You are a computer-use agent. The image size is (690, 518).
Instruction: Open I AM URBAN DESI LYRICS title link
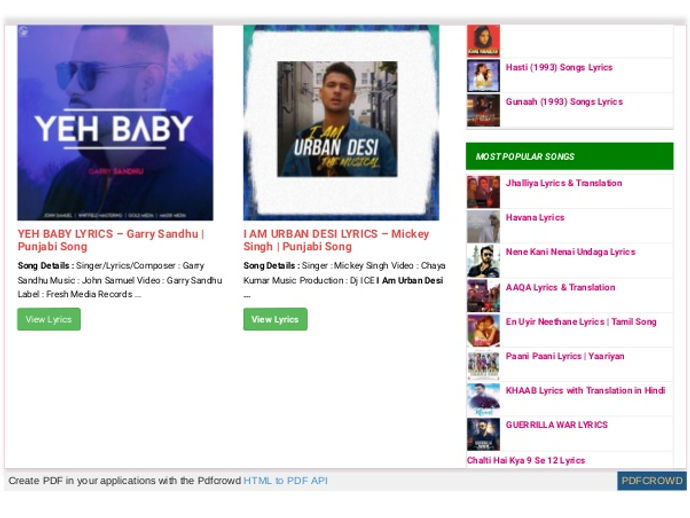tap(336, 240)
